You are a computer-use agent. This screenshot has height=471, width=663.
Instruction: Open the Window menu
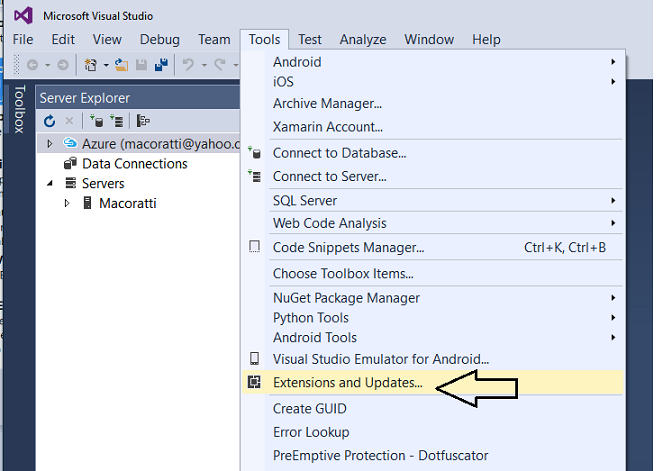(429, 39)
